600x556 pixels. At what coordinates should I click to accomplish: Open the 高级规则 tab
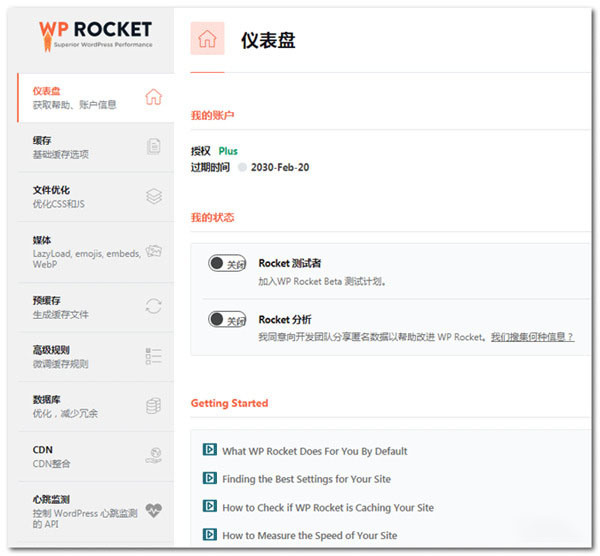[96, 357]
